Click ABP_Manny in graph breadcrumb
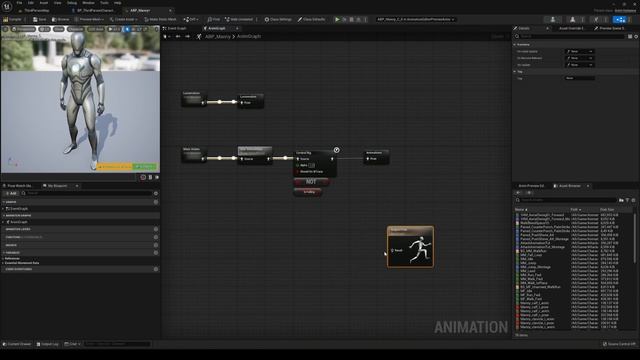Screen dimensions: 640x360 (218, 36)
